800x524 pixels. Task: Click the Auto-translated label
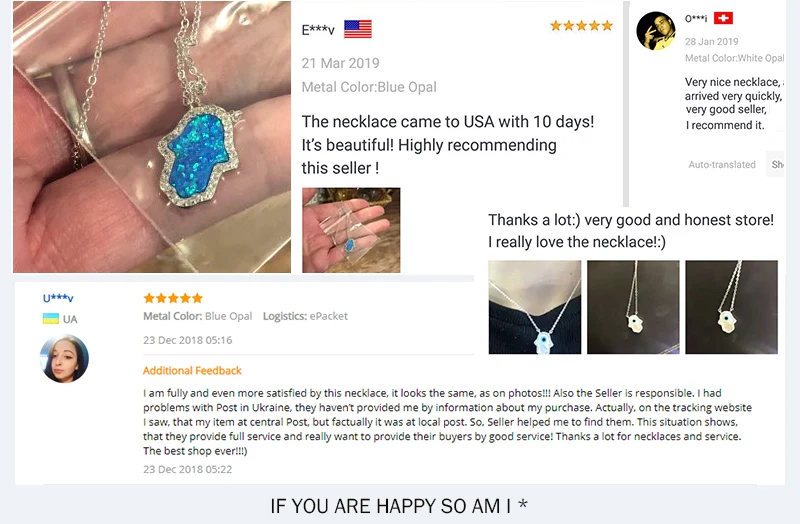[x=722, y=164]
